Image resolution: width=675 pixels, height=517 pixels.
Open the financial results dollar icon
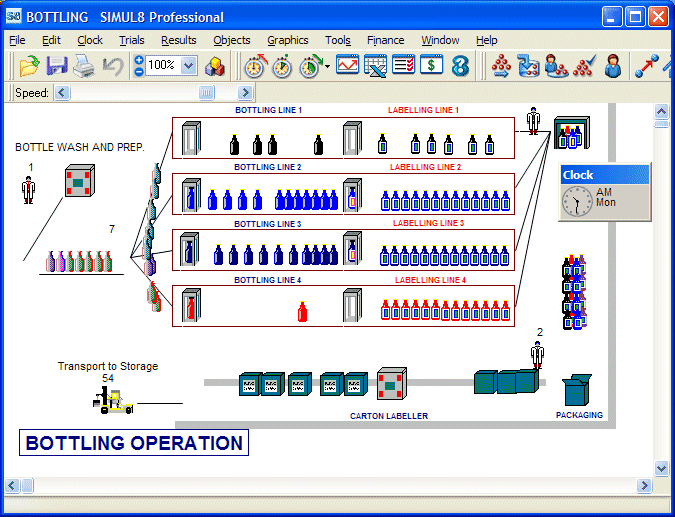pyautogui.click(x=431, y=66)
